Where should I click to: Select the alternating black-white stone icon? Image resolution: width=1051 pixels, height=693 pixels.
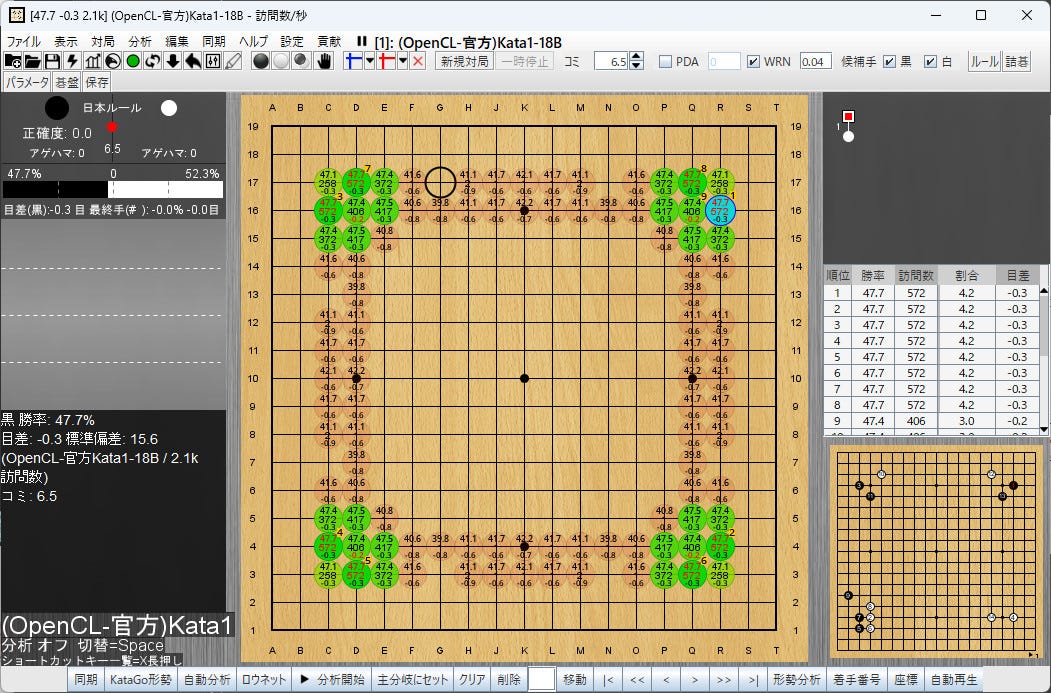point(301,62)
